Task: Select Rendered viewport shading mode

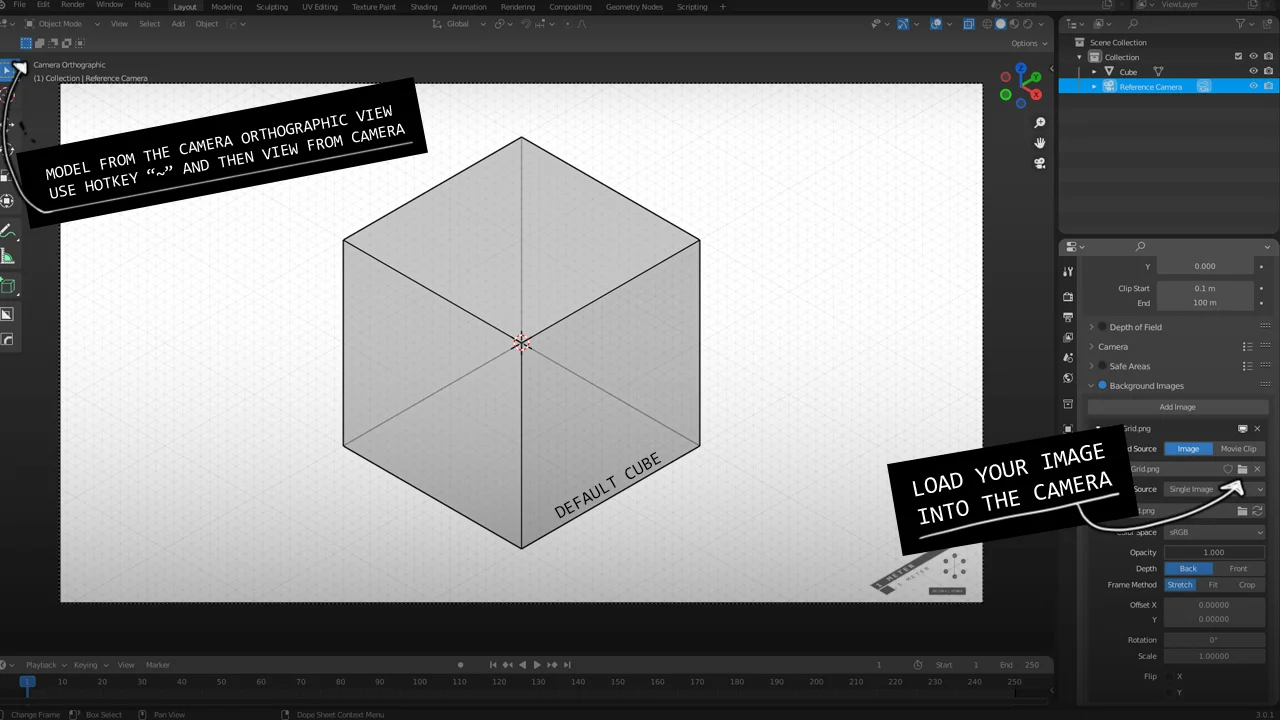Action: (x=1028, y=25)
